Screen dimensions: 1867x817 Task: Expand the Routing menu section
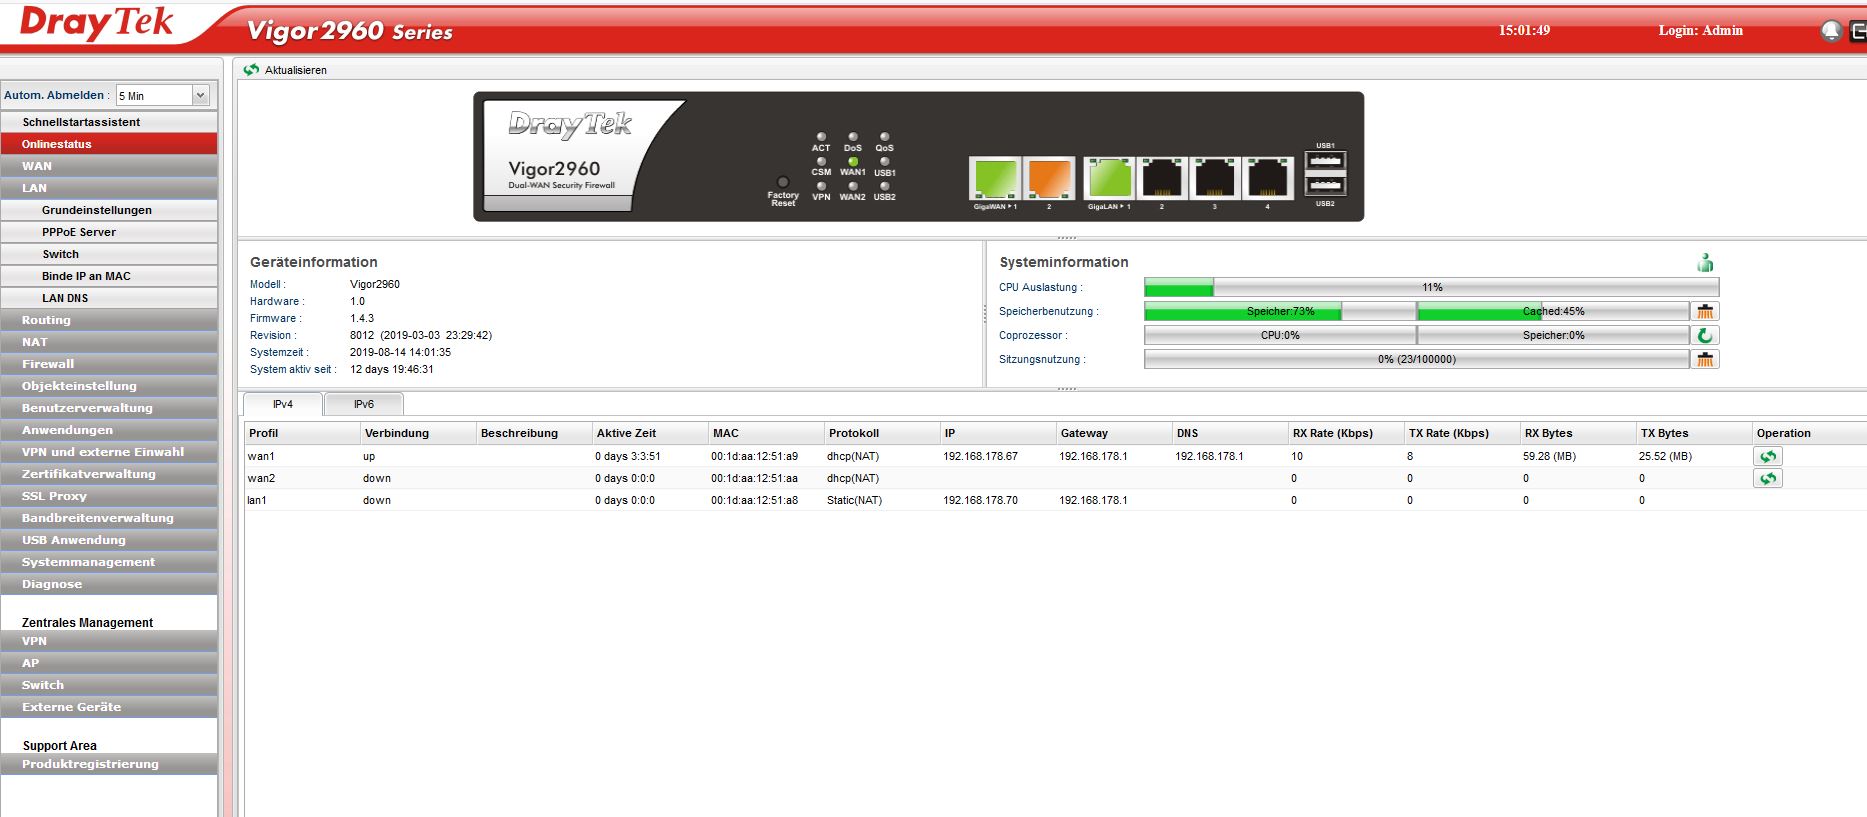[x=109, y=320]
